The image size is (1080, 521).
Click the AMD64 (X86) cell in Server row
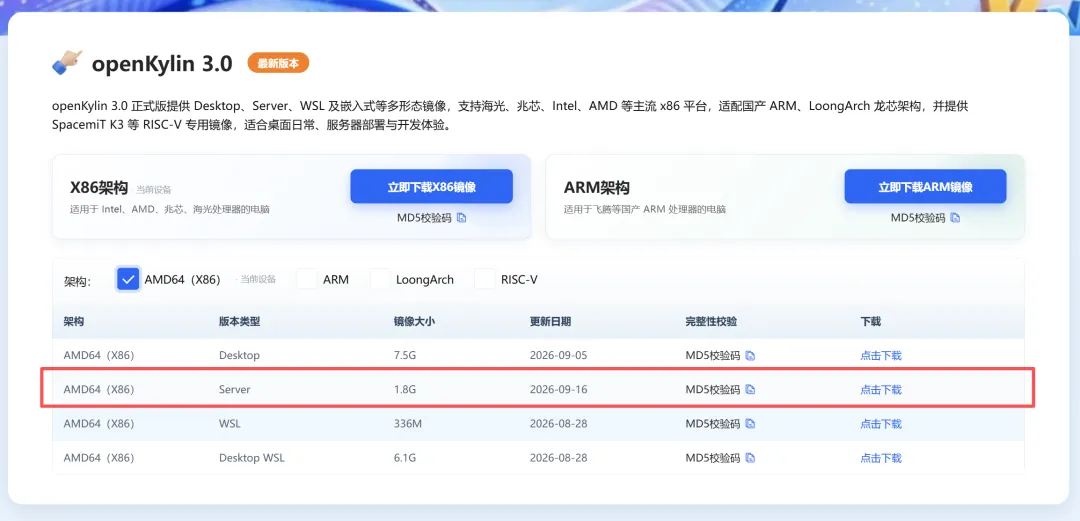[x=98, y=389]
